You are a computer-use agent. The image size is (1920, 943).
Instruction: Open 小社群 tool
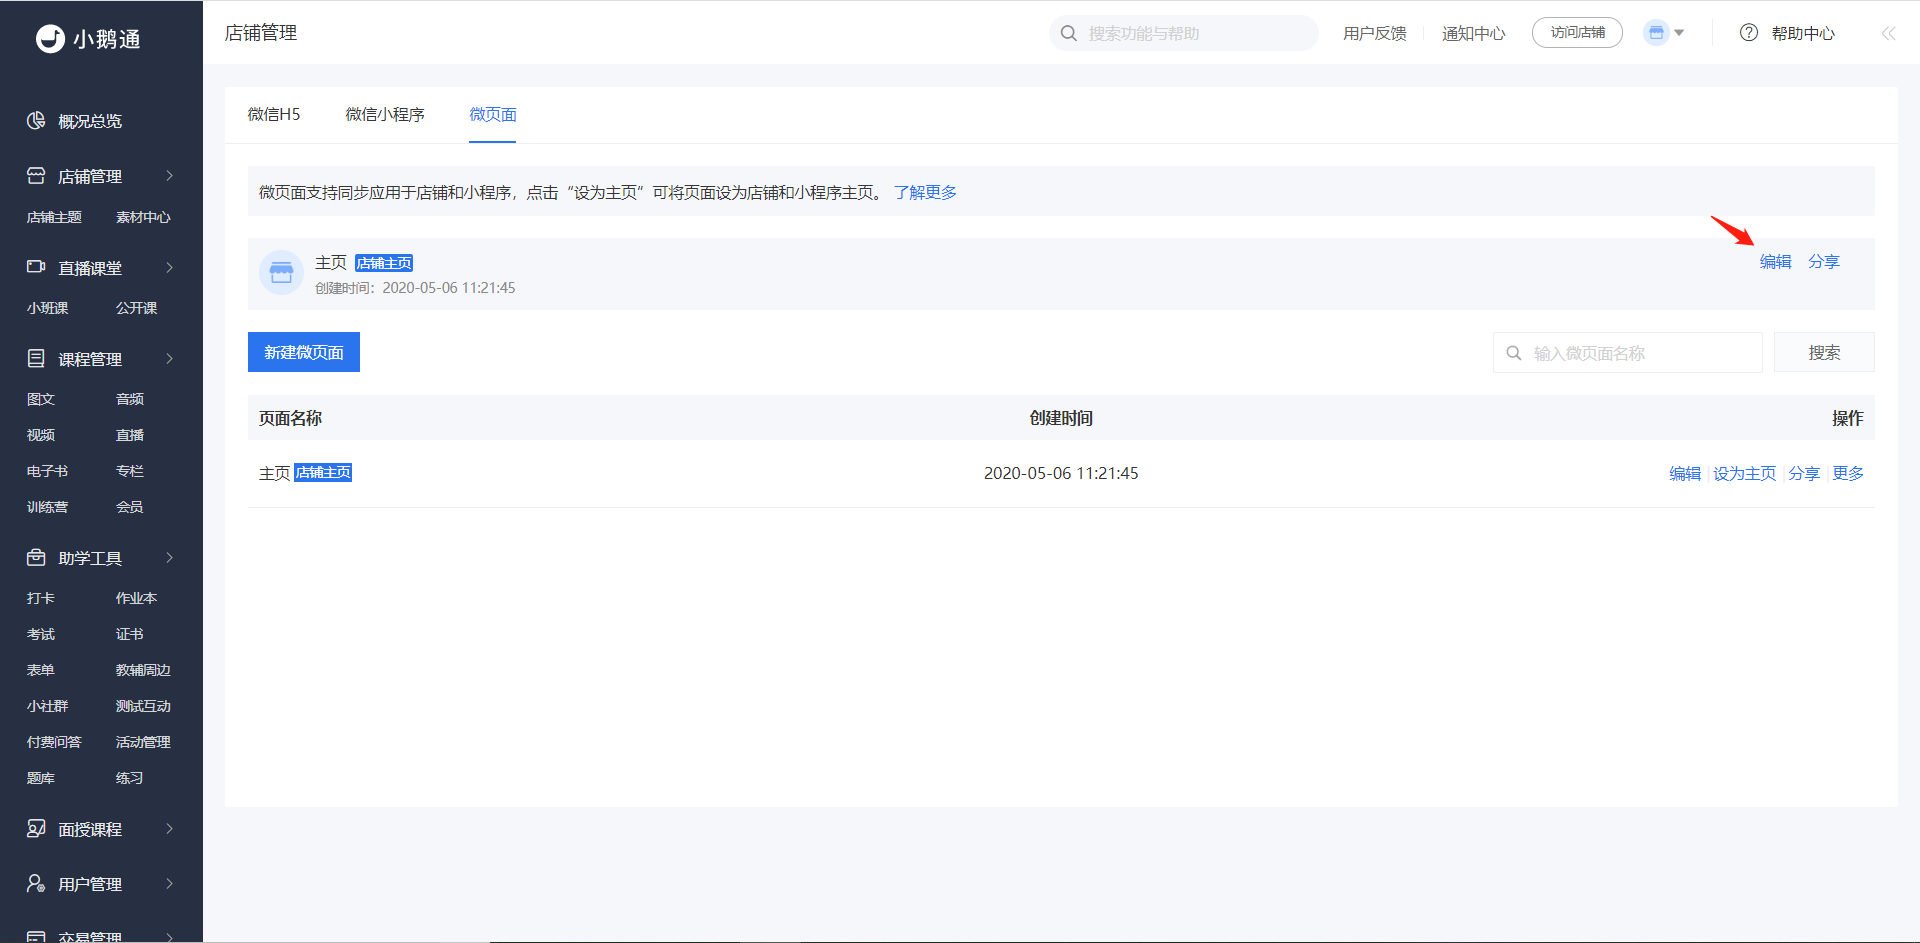(x=47, y=706)
